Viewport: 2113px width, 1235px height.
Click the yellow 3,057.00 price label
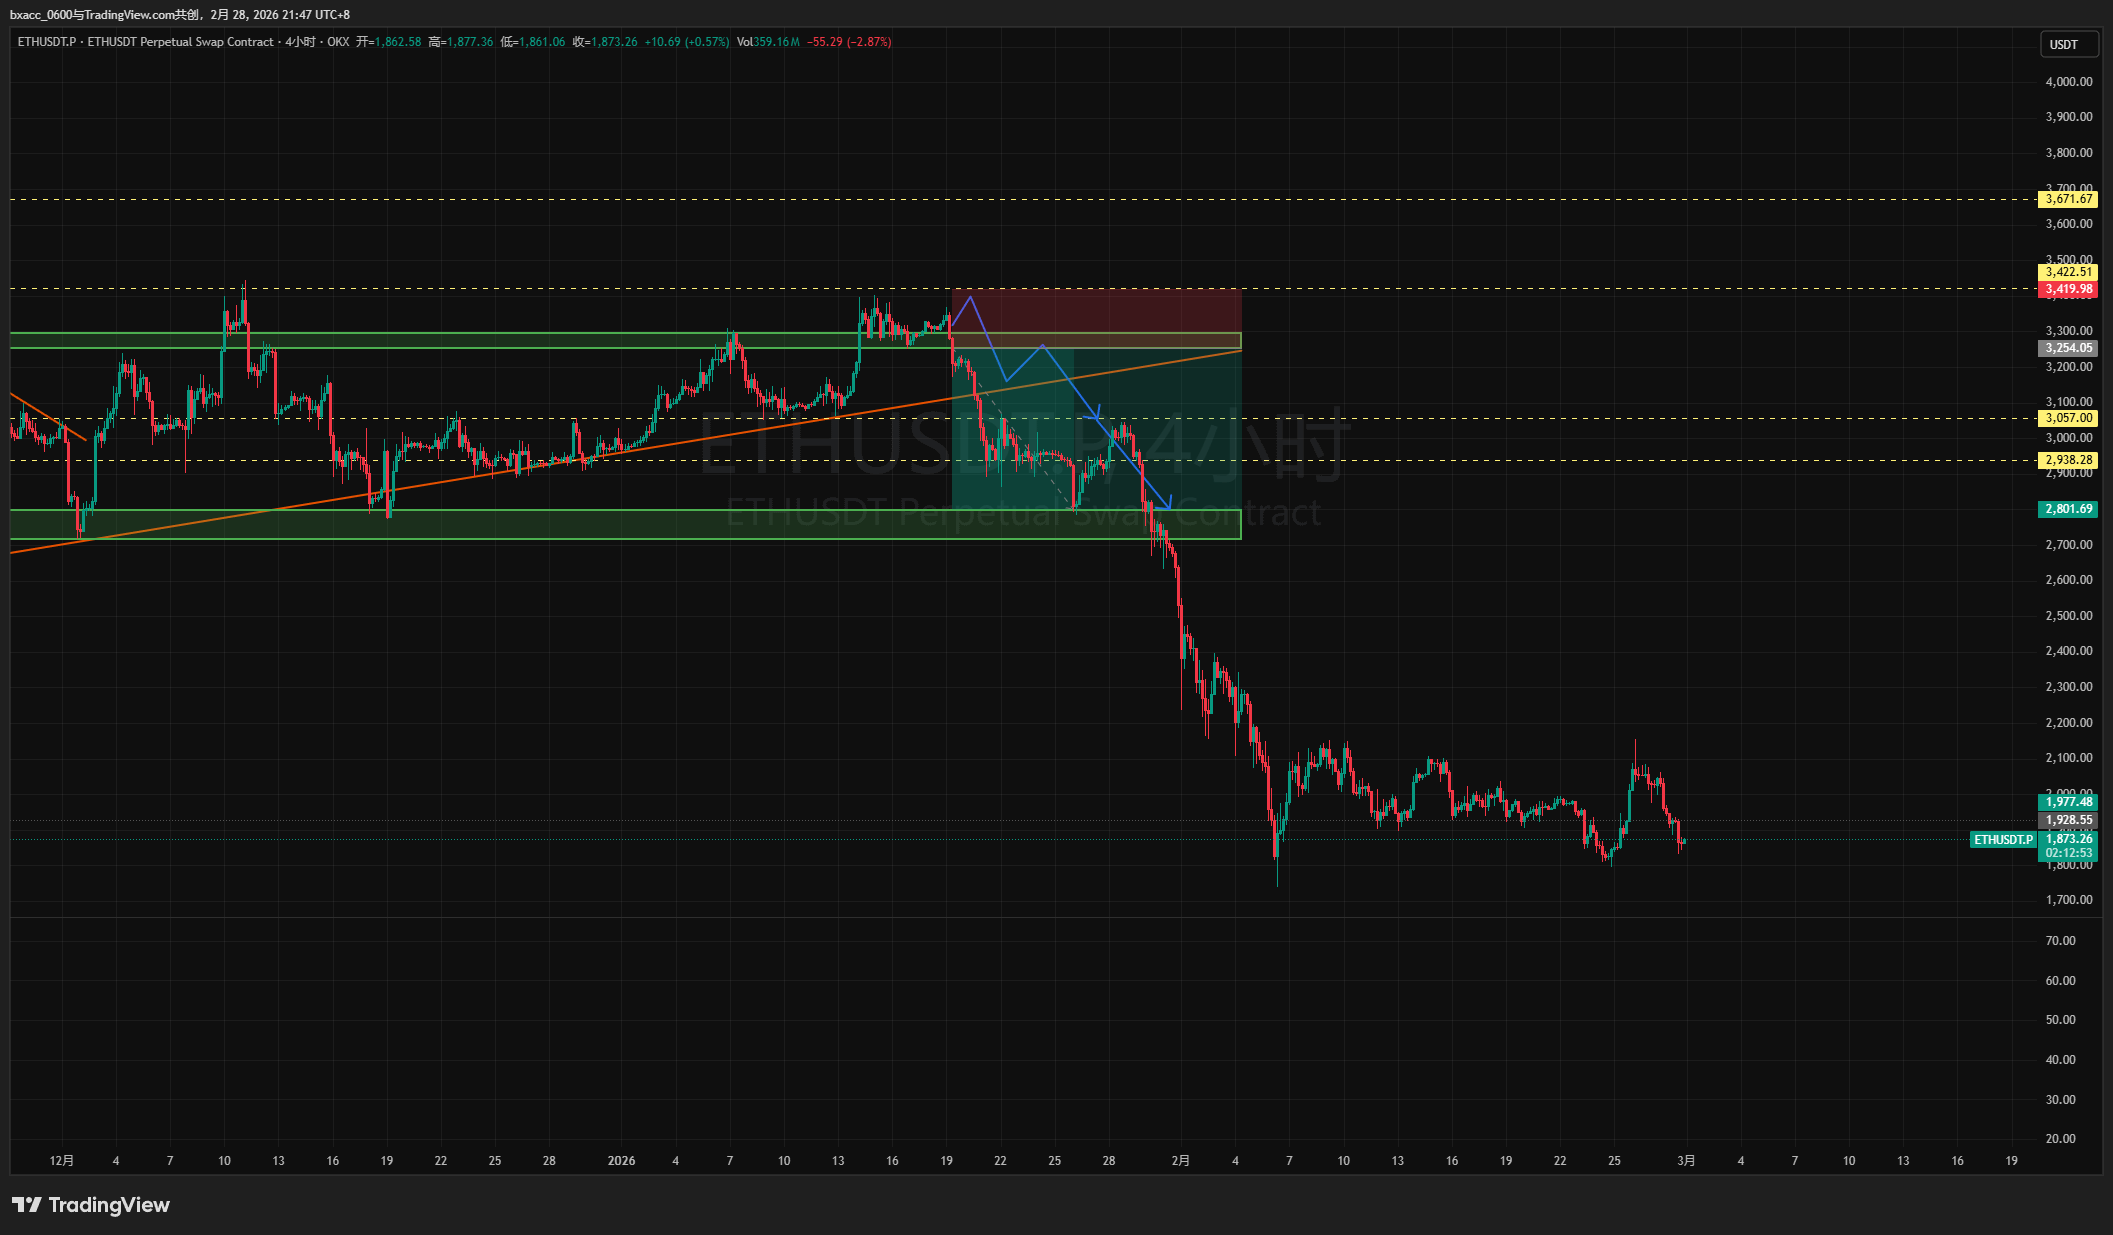2068,418
